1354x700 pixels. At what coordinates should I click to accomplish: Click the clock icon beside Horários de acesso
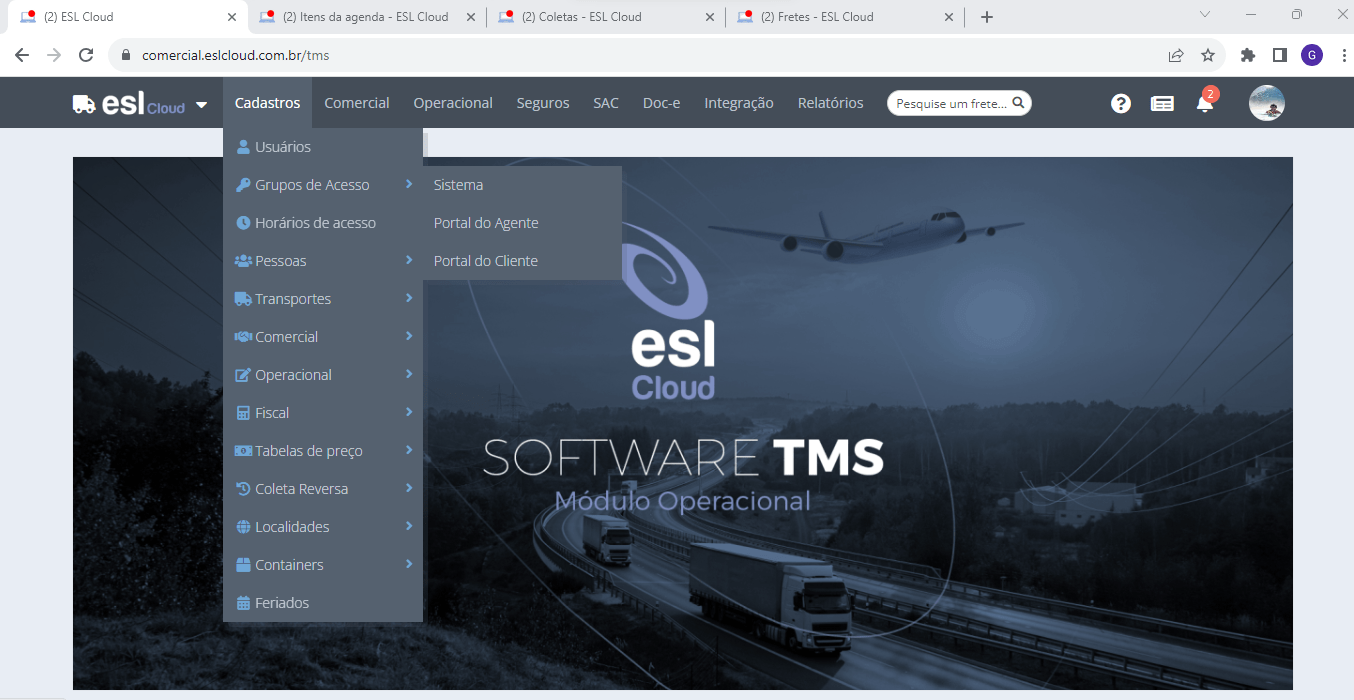[243, 223]
